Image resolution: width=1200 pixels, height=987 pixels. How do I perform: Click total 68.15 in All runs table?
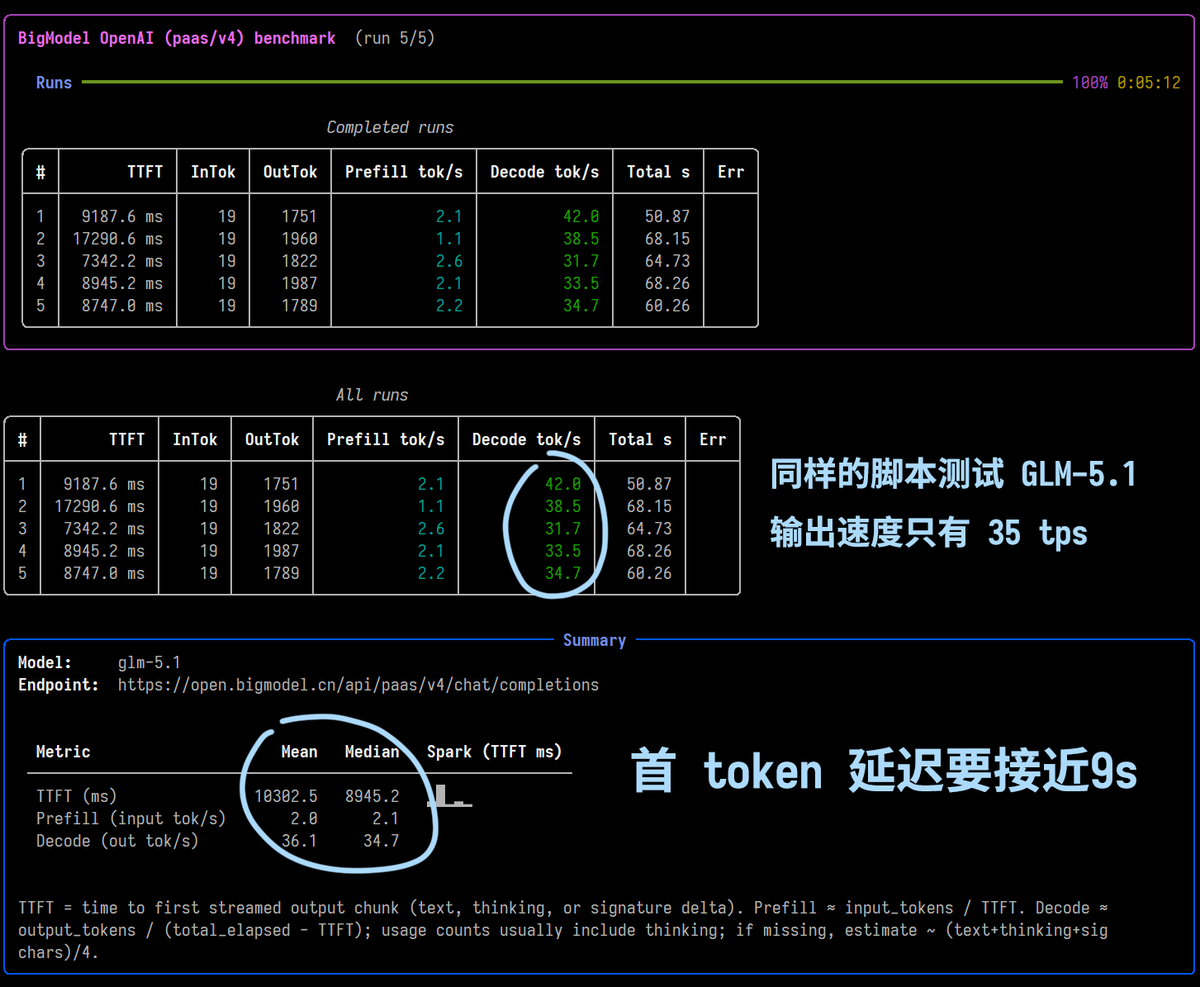pos(649,507)
